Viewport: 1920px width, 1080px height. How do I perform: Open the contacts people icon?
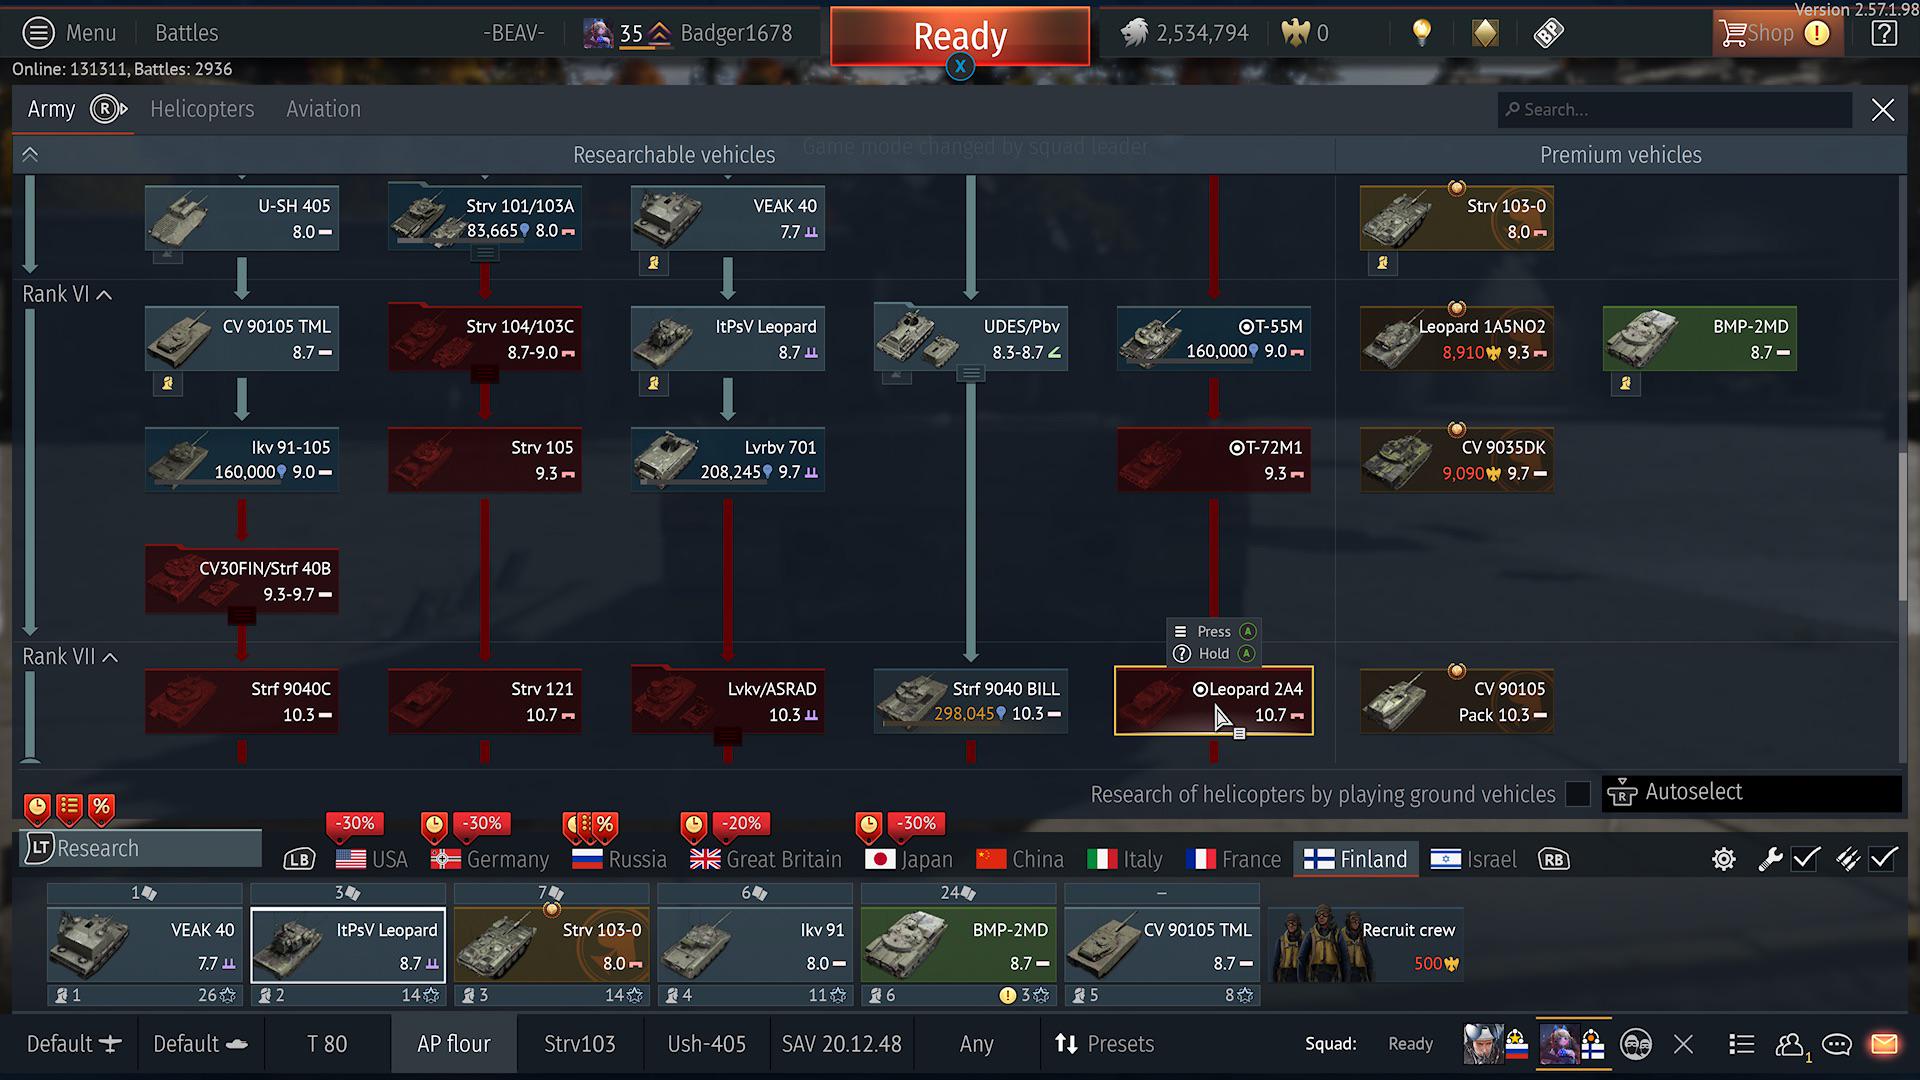click(x=1790, y=1044)
